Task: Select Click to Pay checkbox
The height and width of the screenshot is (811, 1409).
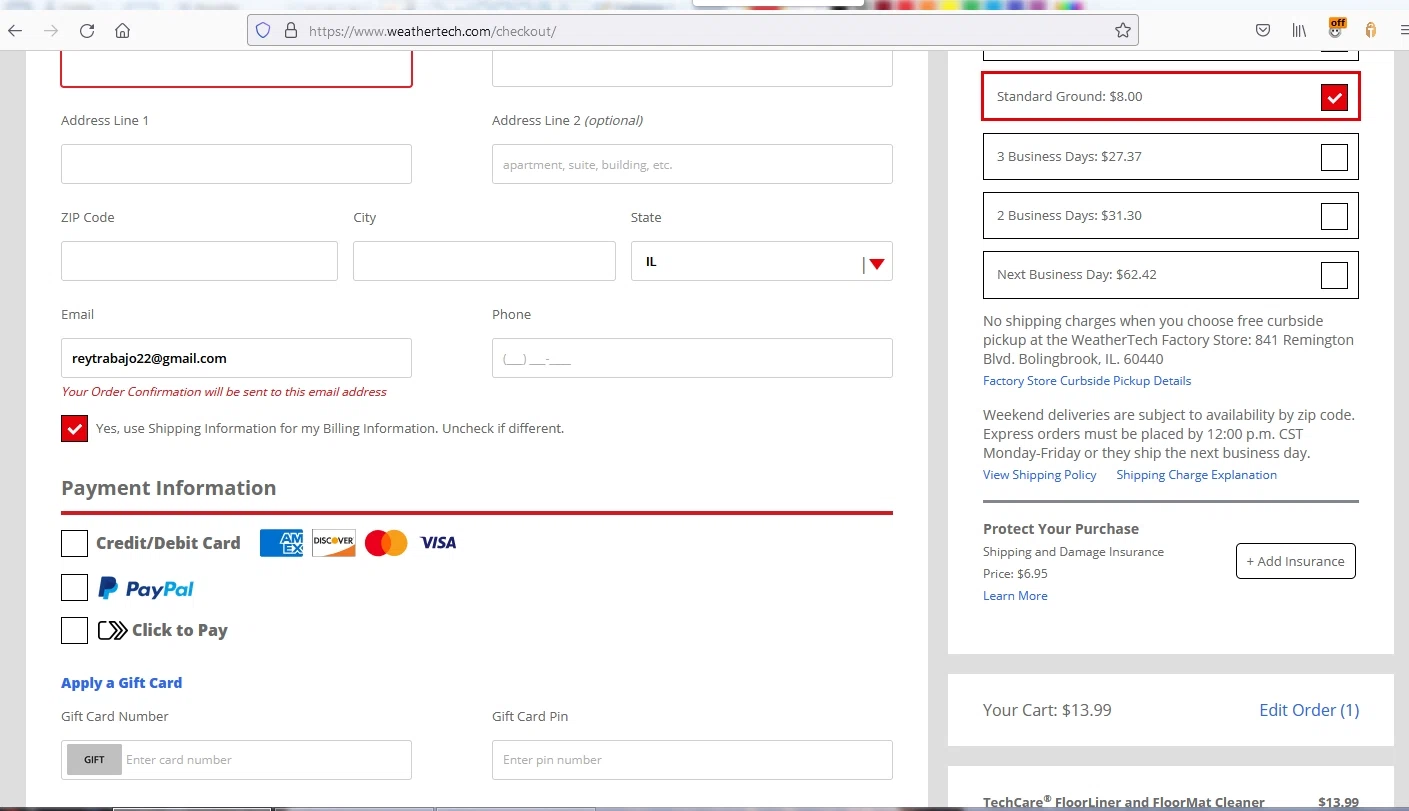Action: [74, 630]
